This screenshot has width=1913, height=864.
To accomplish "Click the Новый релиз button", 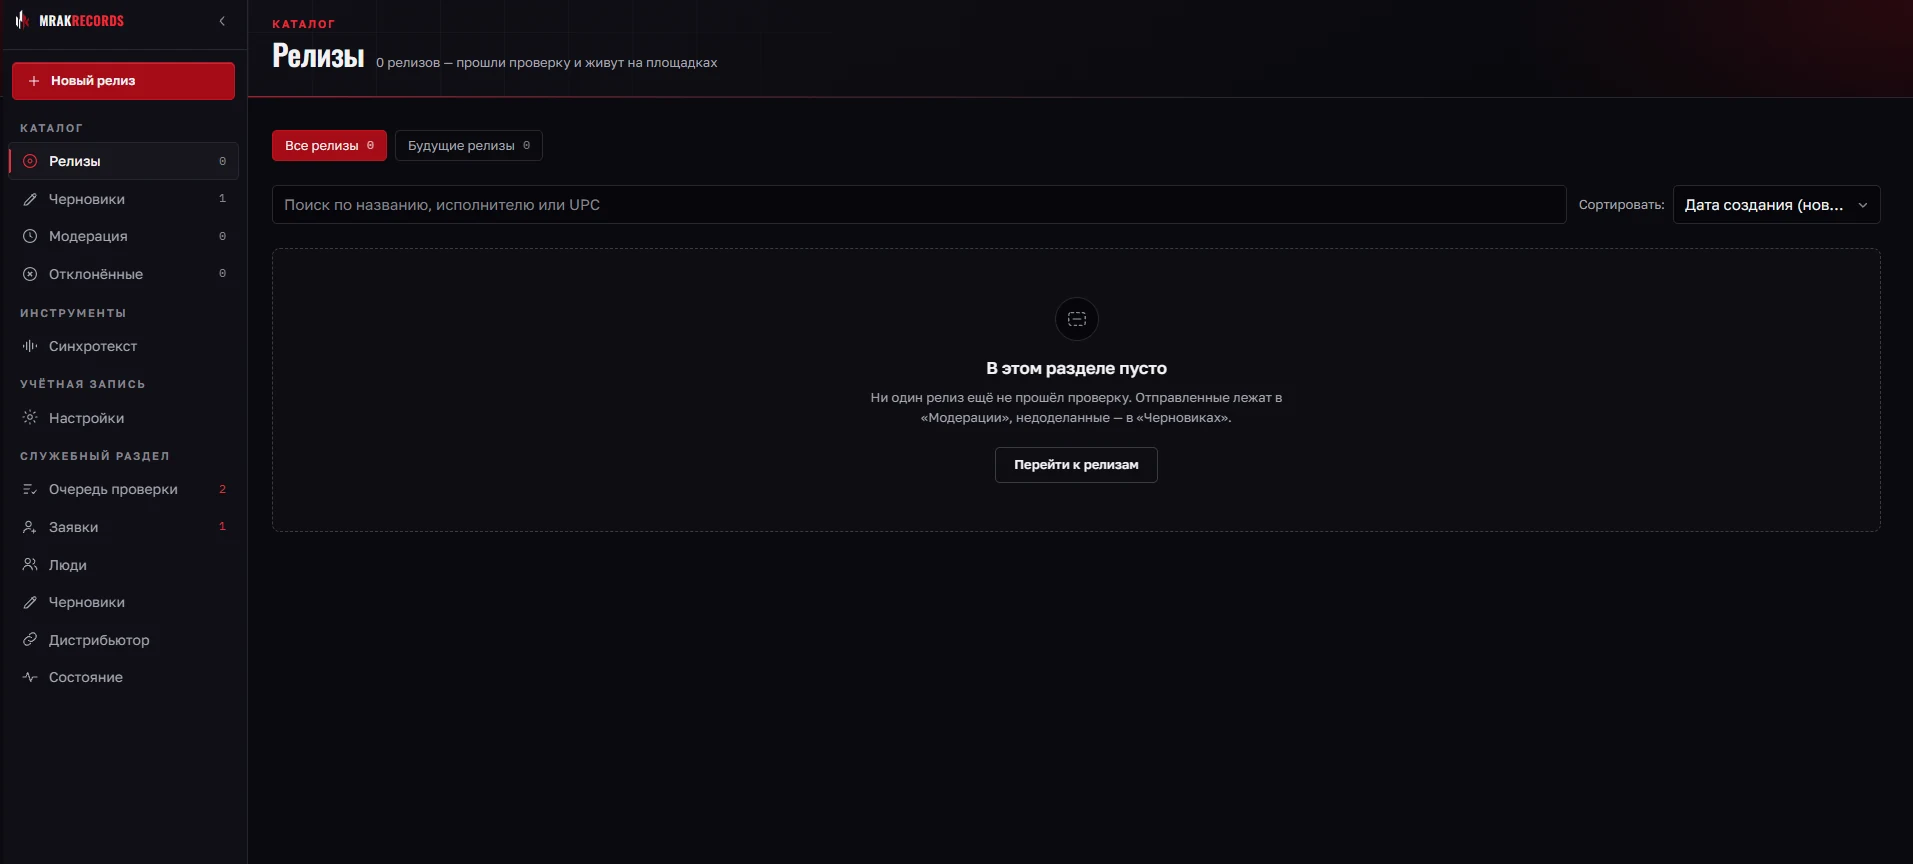I will coord(123,81).
